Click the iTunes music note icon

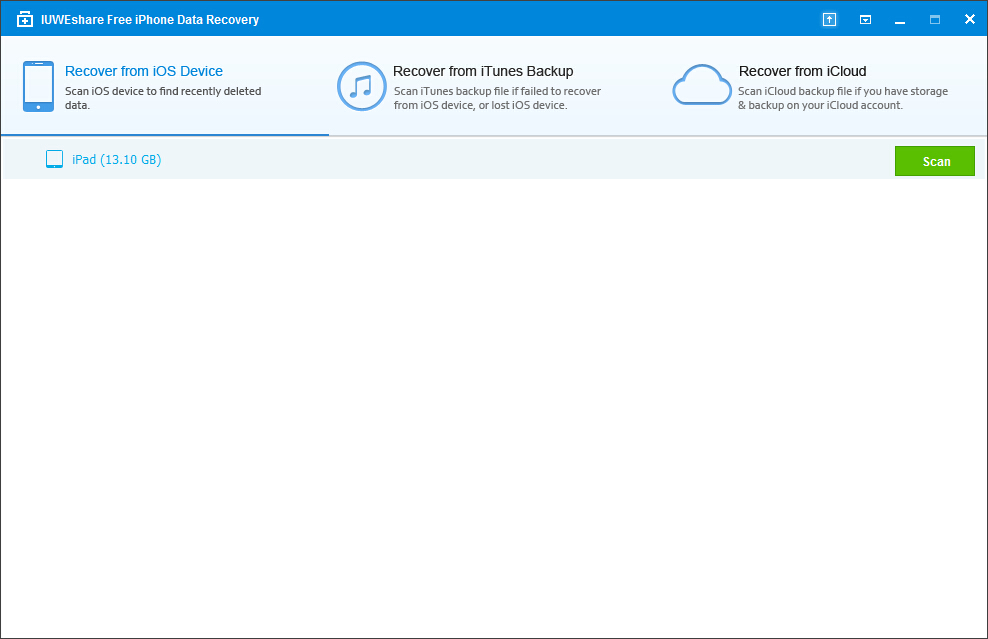[x=361, y=86]
